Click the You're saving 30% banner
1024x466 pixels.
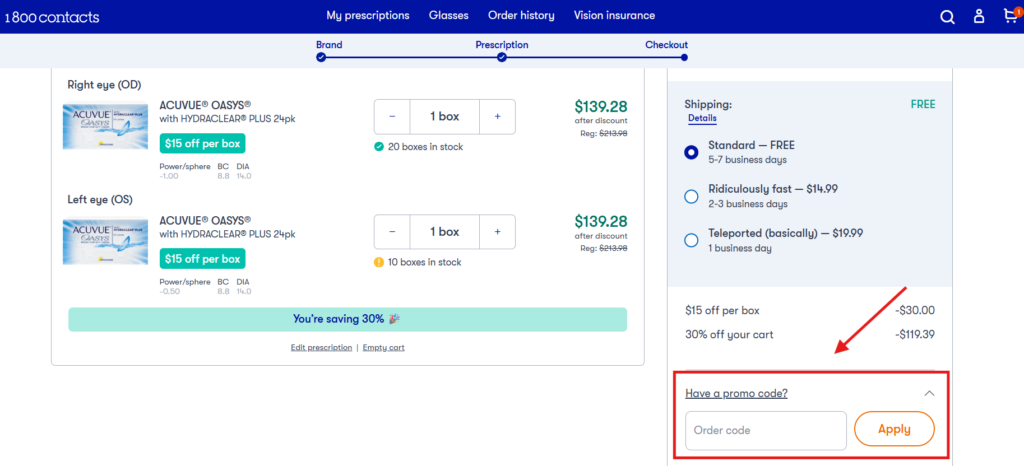[x=347, y=319]
